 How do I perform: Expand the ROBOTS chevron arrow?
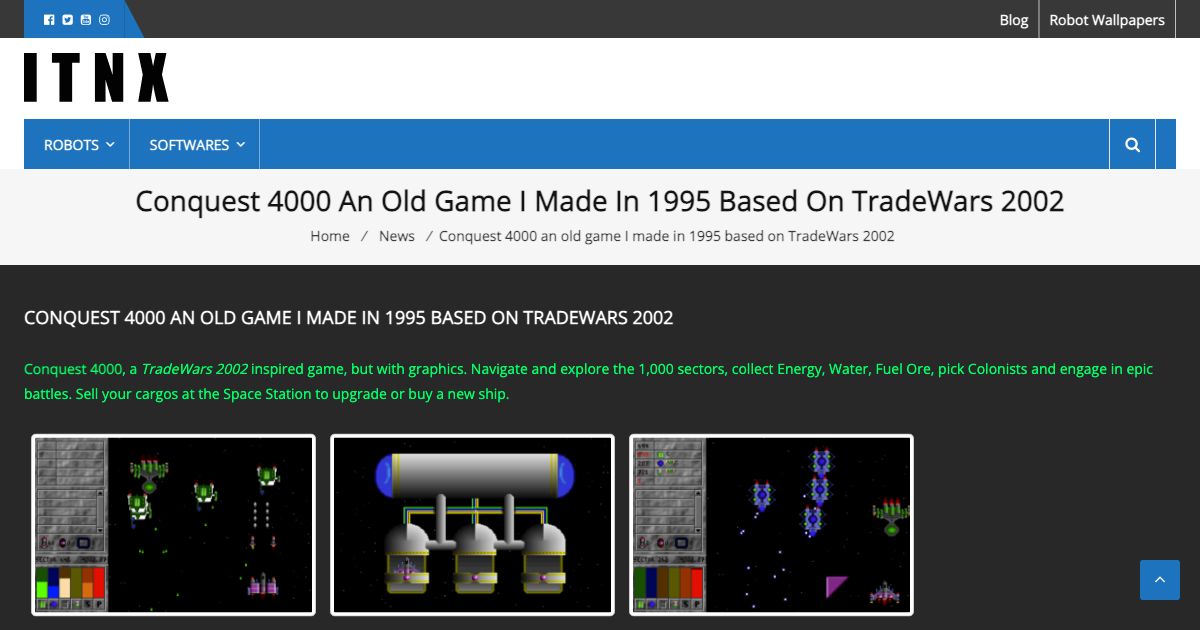point(111,146)
